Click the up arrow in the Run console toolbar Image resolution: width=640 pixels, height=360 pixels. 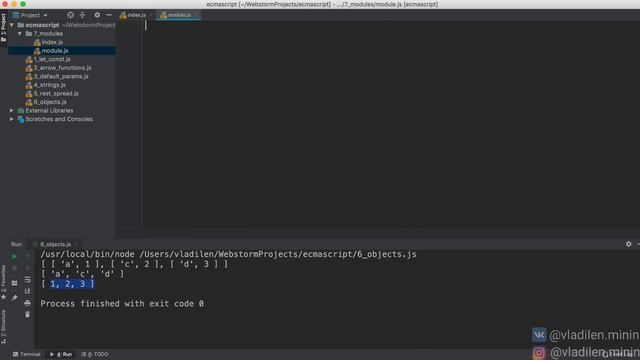[27, 257]
